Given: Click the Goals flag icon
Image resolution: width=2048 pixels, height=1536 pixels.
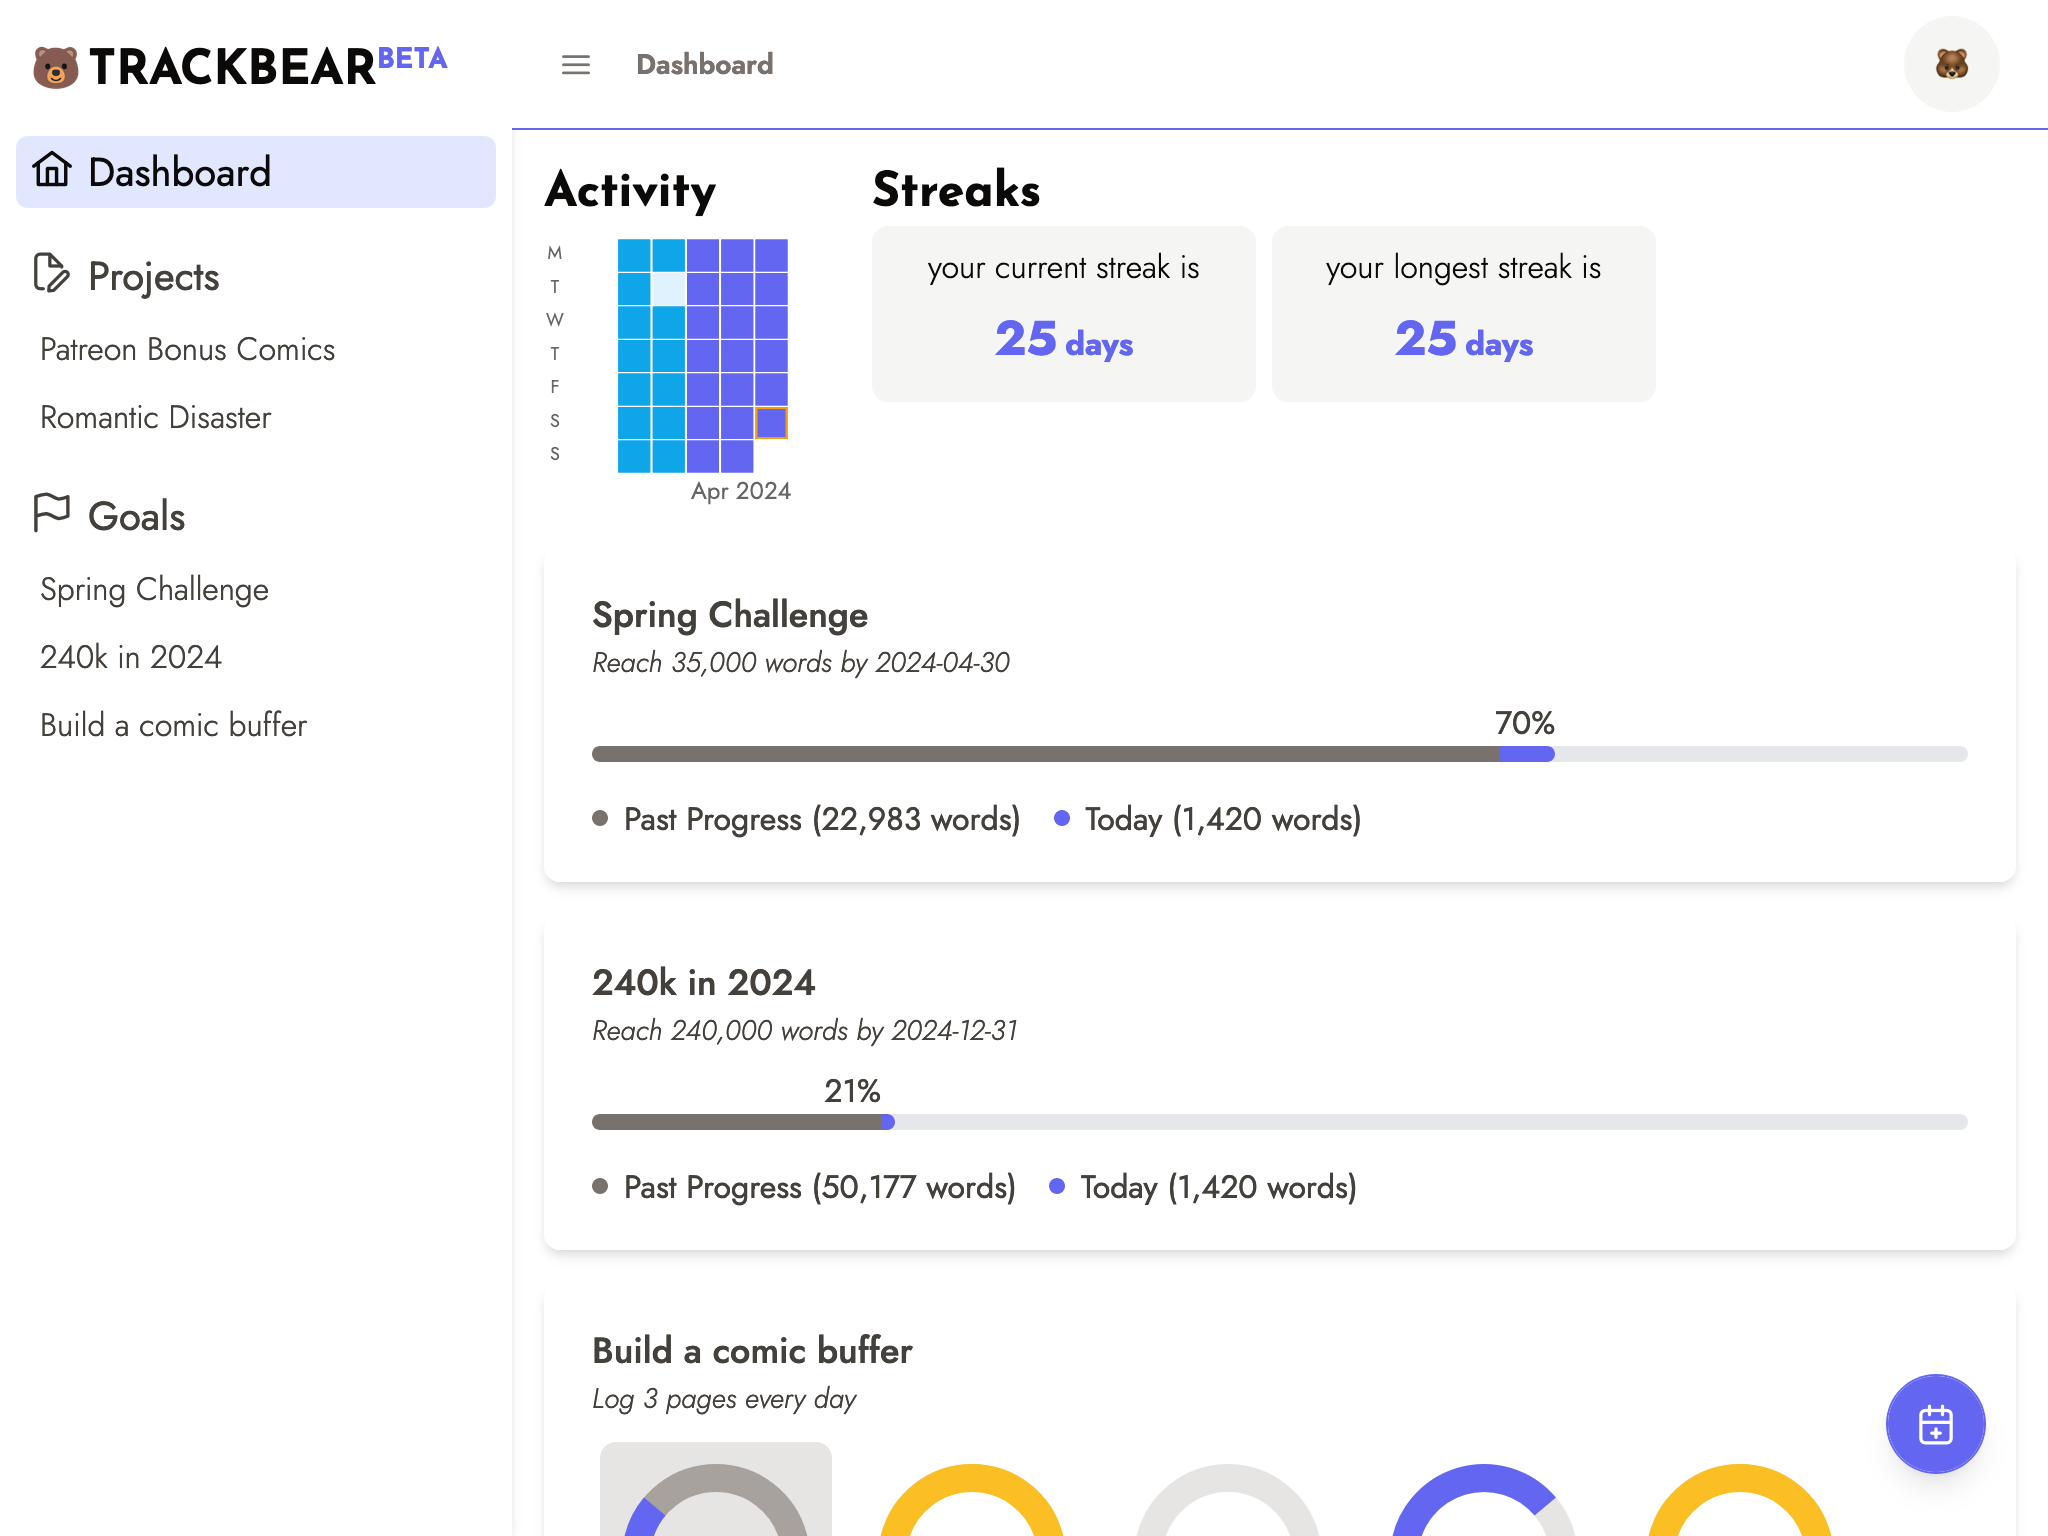Looking at the screenshot, I should tap(51, 514).
